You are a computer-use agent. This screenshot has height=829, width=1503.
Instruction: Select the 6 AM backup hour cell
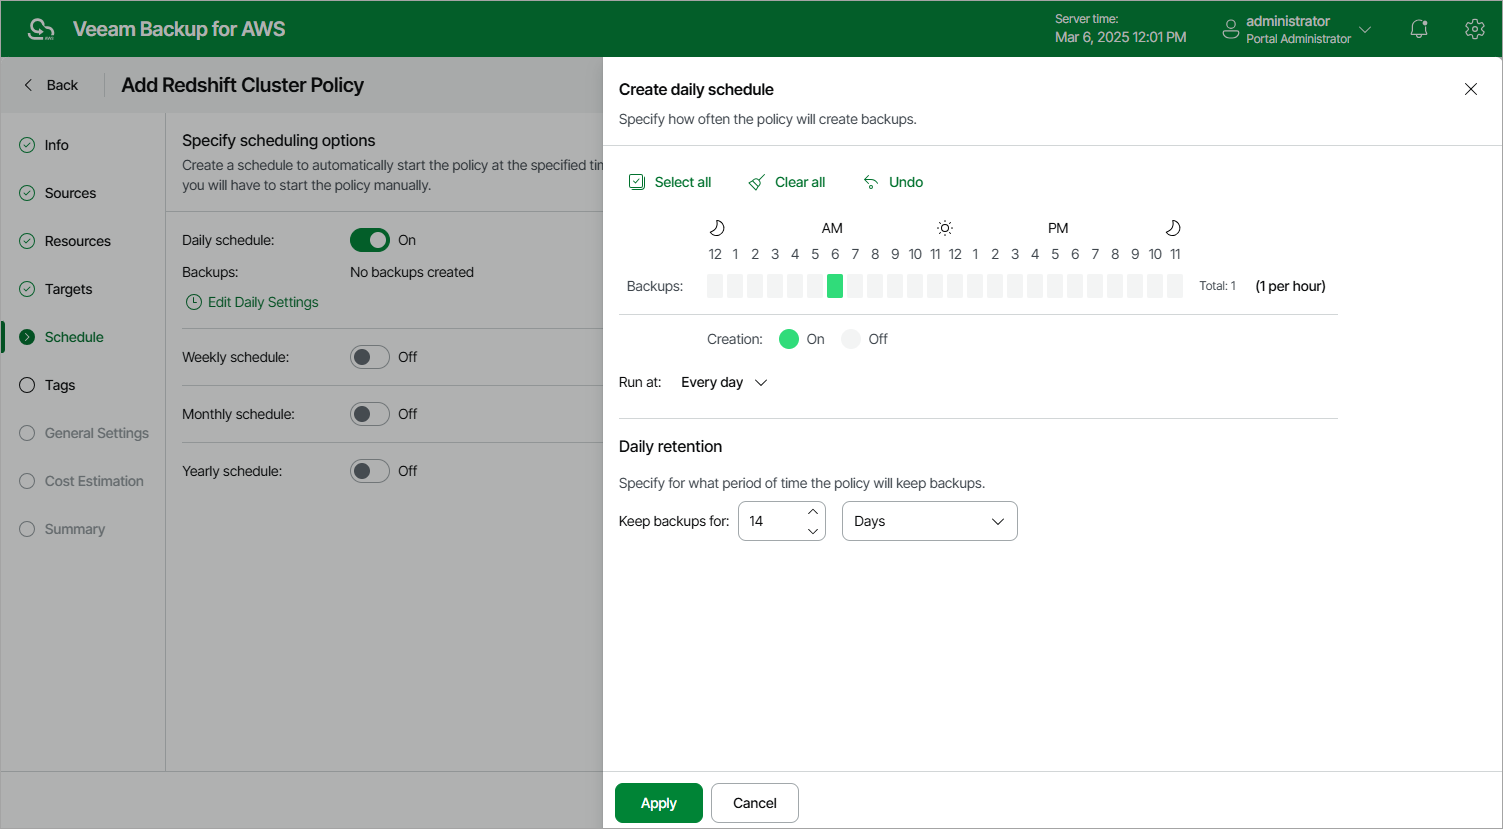point(835,286)
